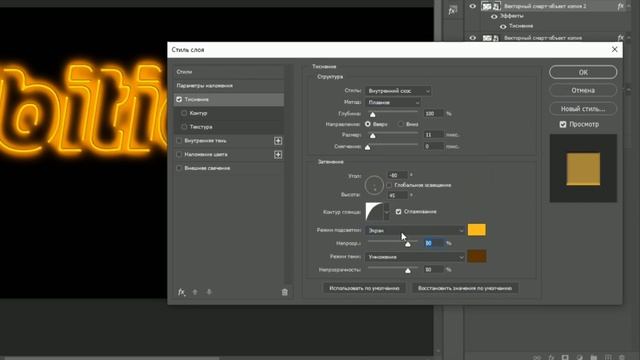Click the Высота value field
The width and height of the screenshot is (640, 360).
[397, 196]
